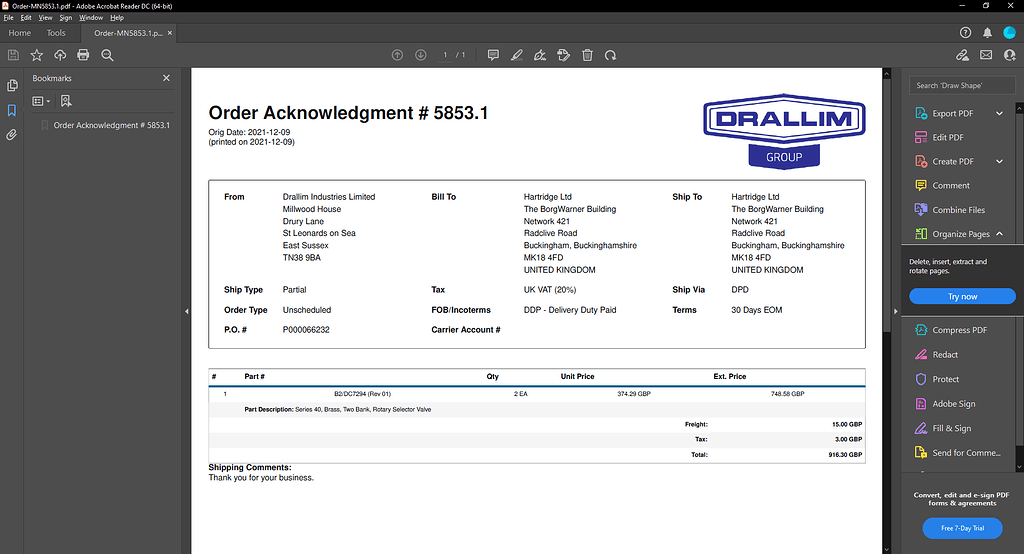
Task: Open Adobe Sign tool
Action: pos(953,404)
